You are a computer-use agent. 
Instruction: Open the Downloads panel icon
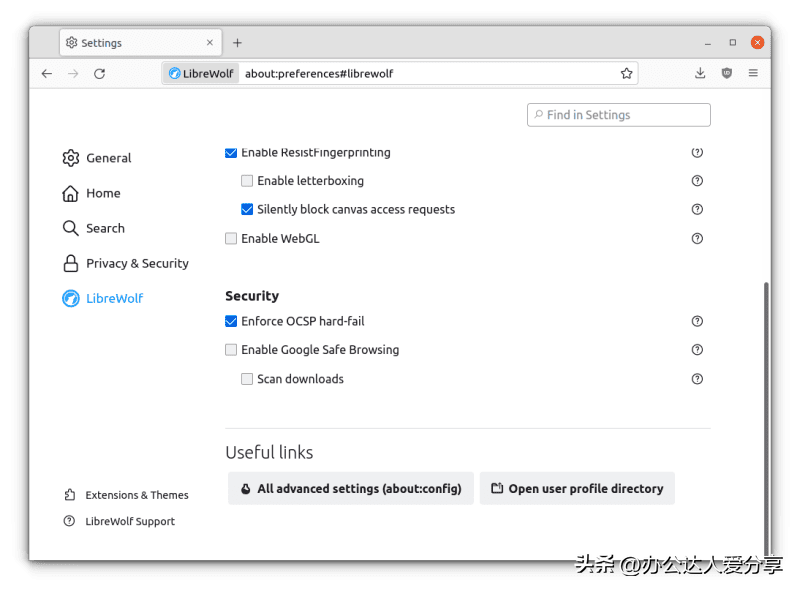point(700,73)
